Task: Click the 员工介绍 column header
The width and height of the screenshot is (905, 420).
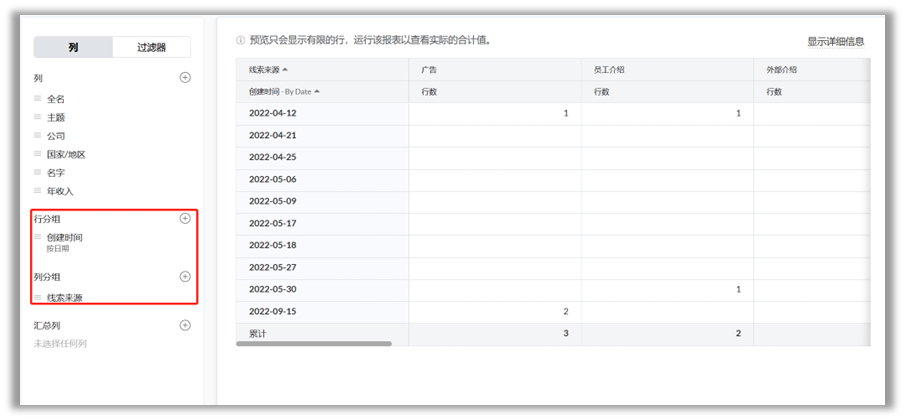Action: [609, 70]
